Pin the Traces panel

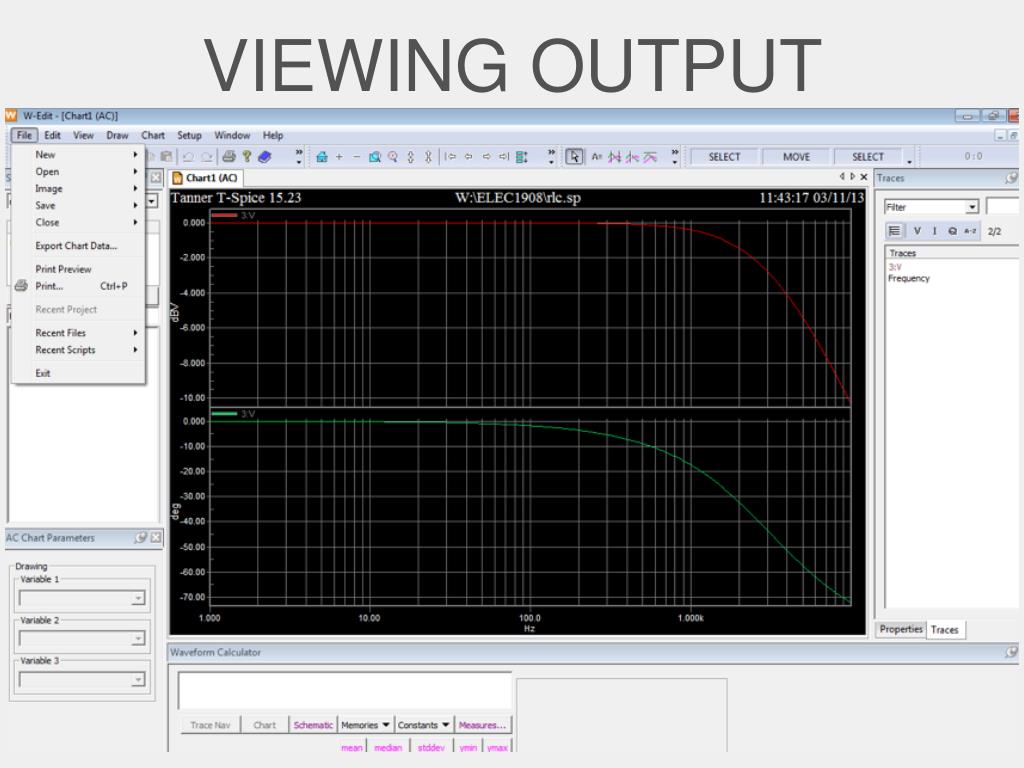click(x=1012, y=178)
